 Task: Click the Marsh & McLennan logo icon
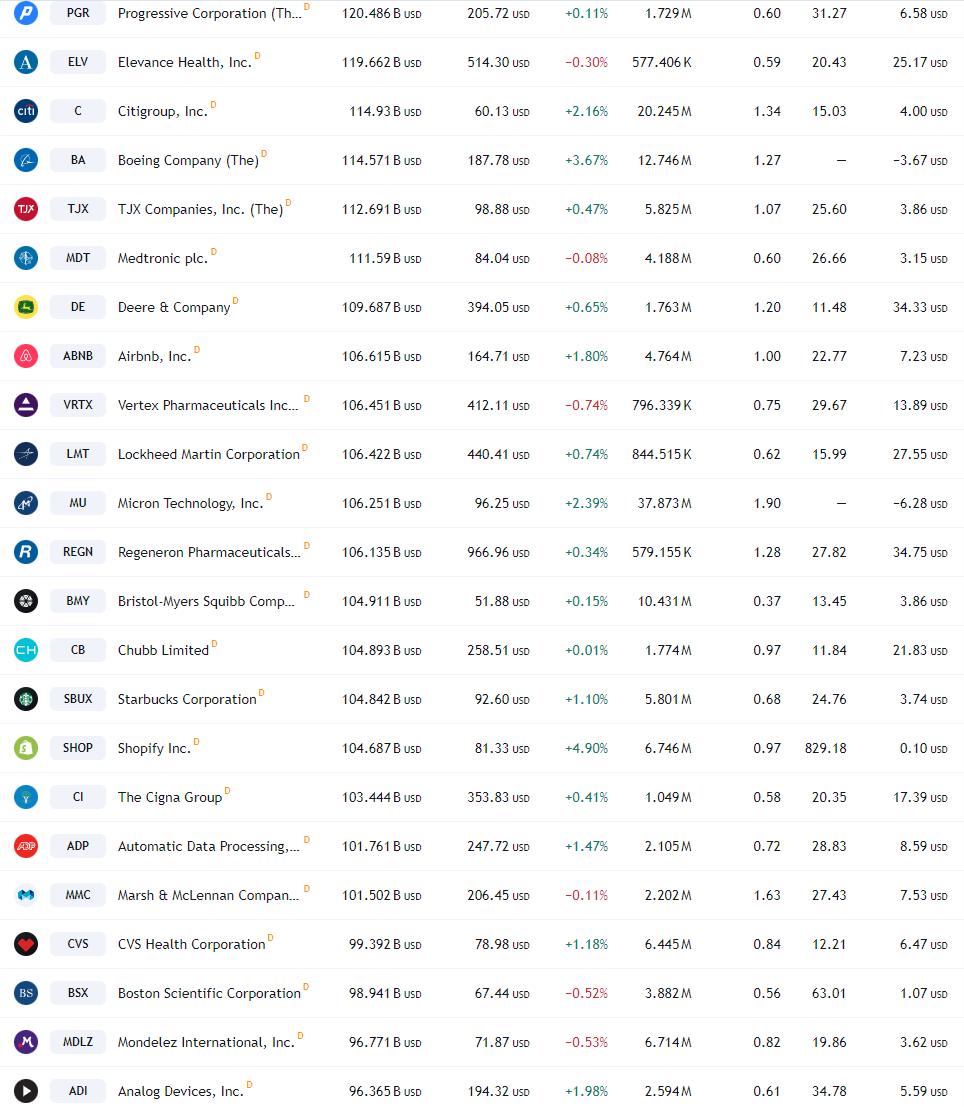[26, 895]
